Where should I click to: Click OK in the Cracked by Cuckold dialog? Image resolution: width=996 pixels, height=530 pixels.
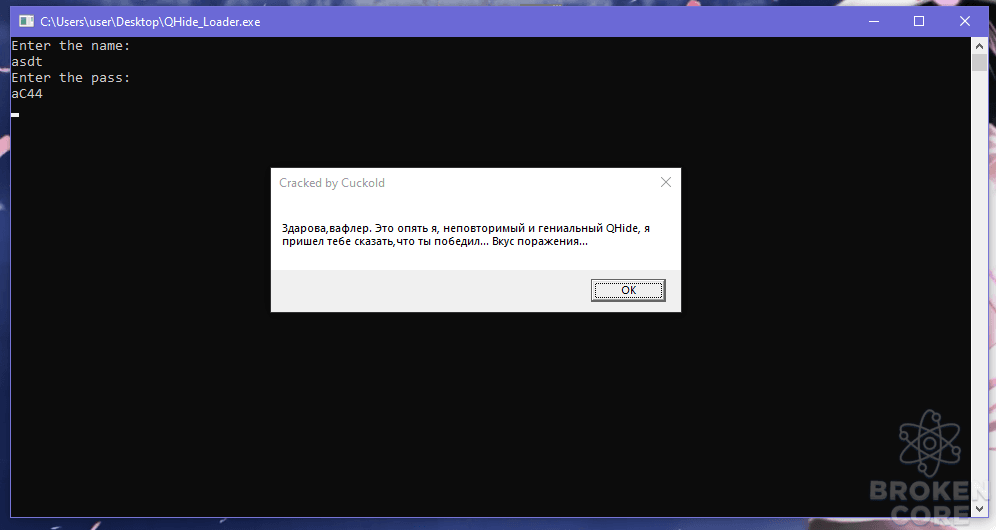click(628, 290)
